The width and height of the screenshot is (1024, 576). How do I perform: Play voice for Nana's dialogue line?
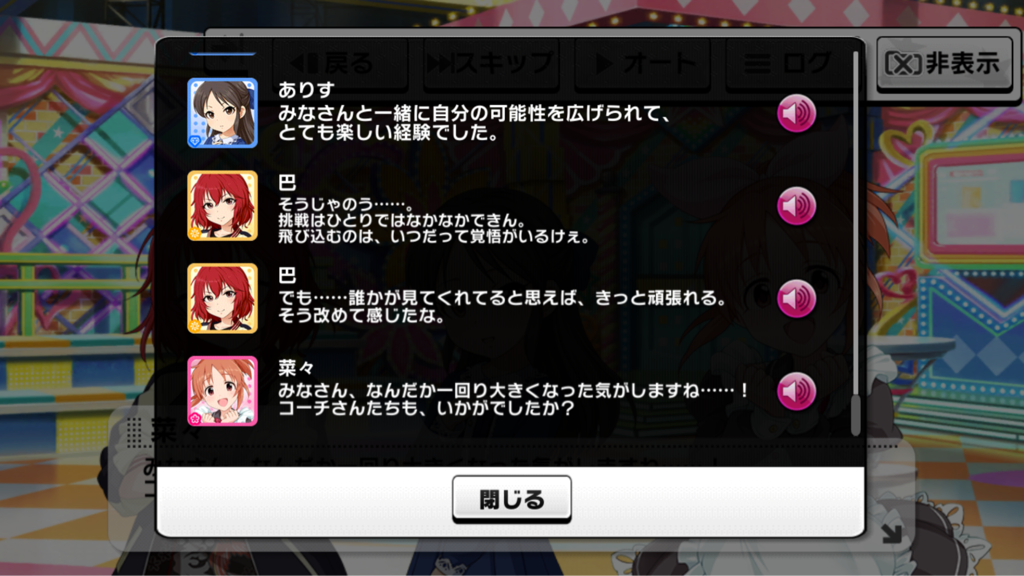pyautogui.click(x=796, y=391)
